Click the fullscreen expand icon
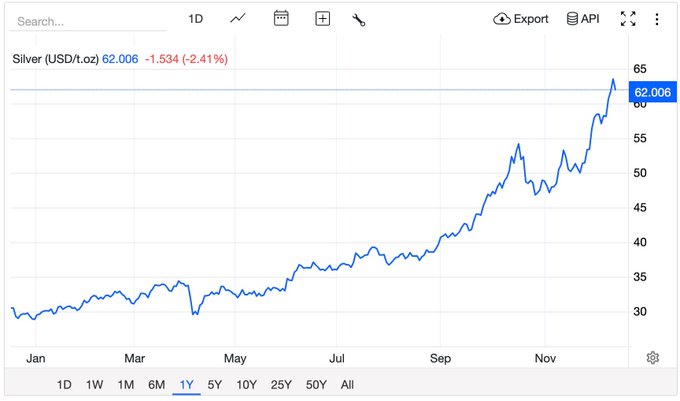 [628, 19]
